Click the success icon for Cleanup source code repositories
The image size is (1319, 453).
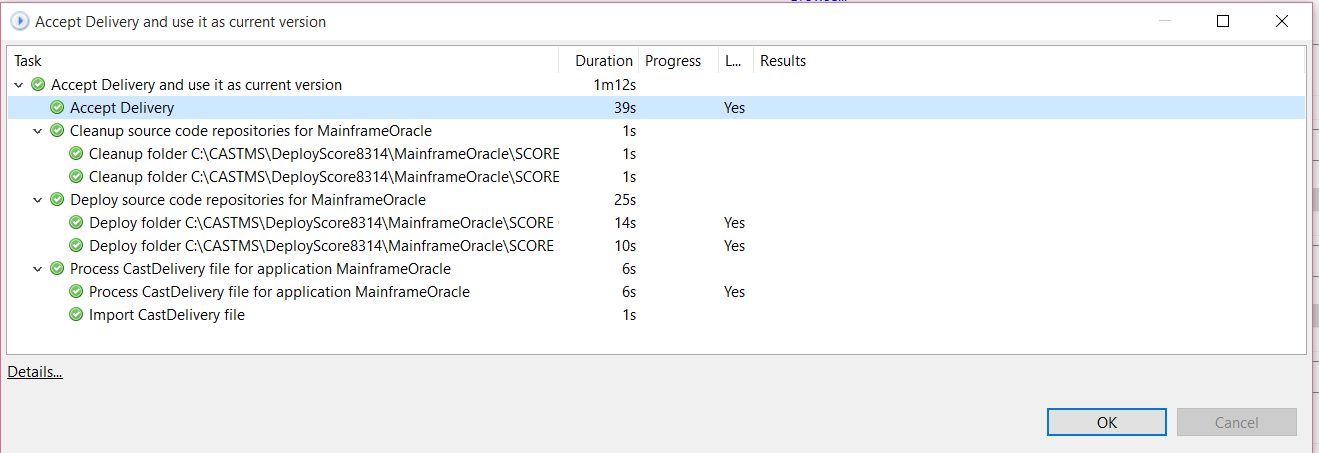(x=57, y=131)
